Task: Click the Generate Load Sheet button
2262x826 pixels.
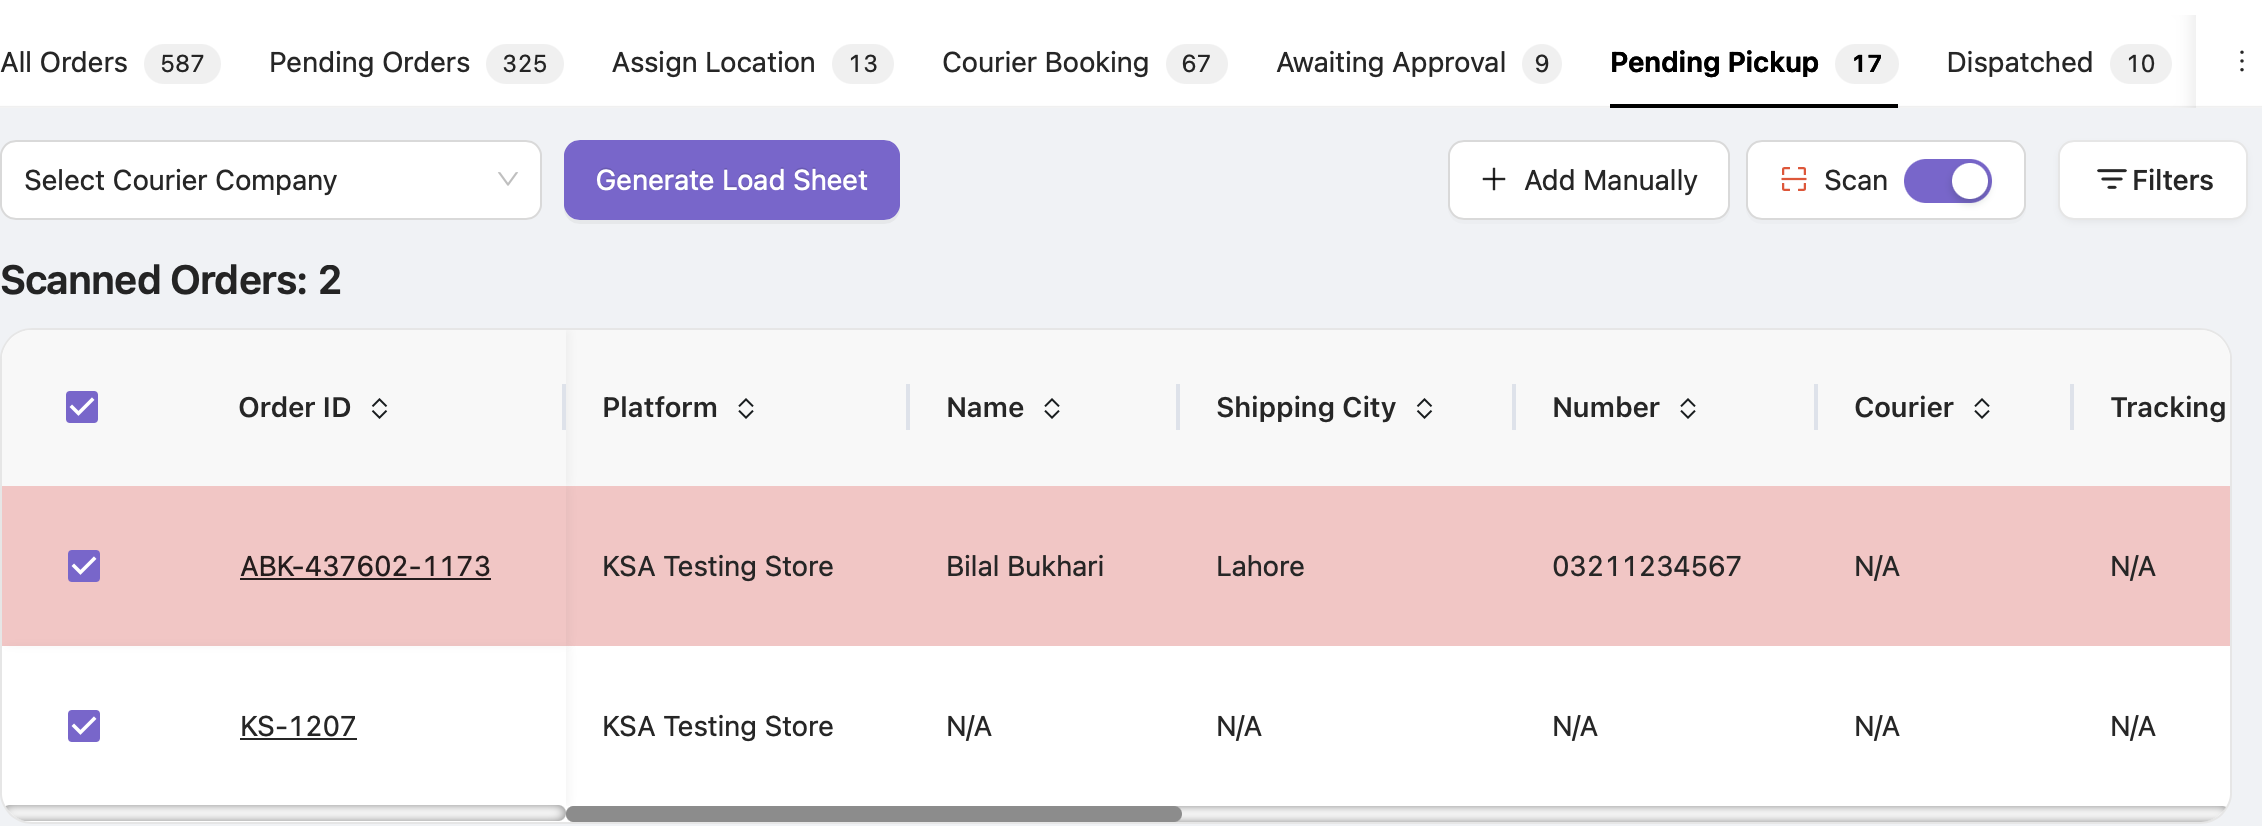Action: [732, 180]
